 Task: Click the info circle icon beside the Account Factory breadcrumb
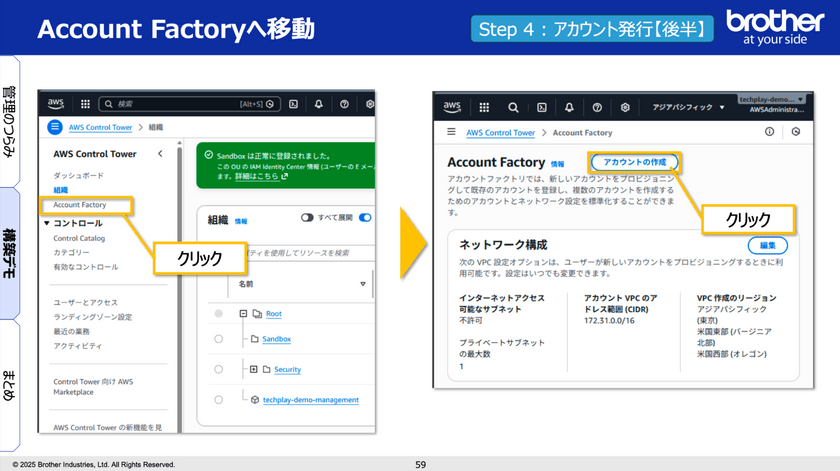pyautogui.click(x=769, y=132)
